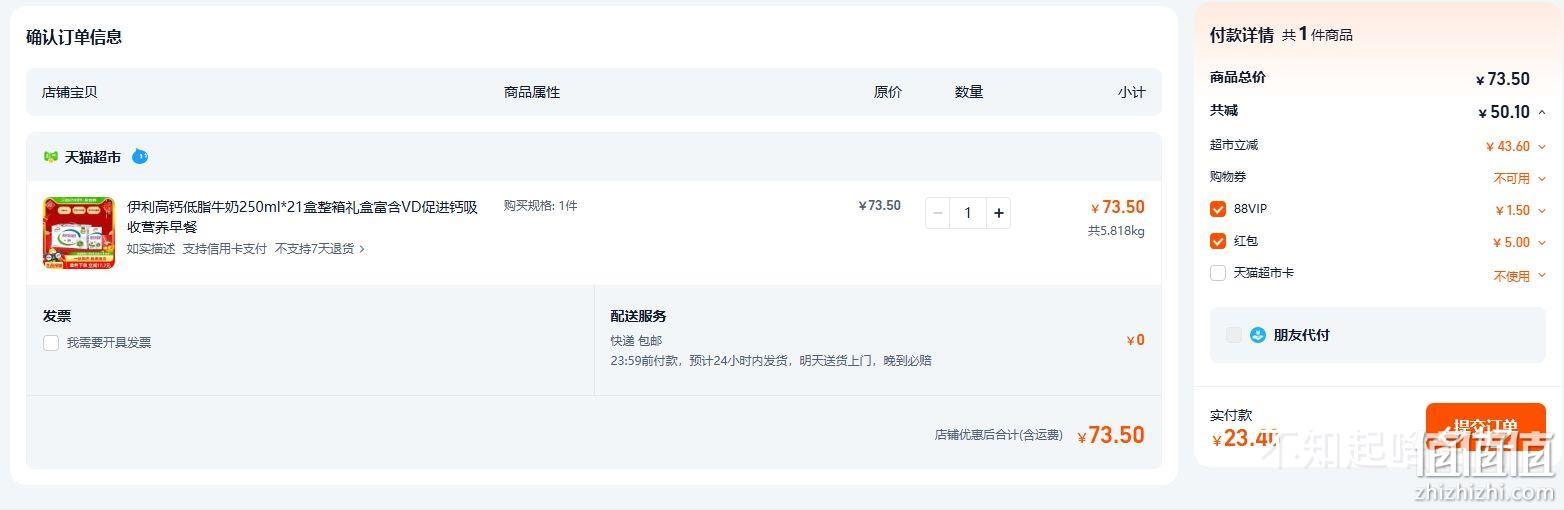Check the 我需要开具发票 invoice checkbox
Screen dimensions: 1564x510
51,343
